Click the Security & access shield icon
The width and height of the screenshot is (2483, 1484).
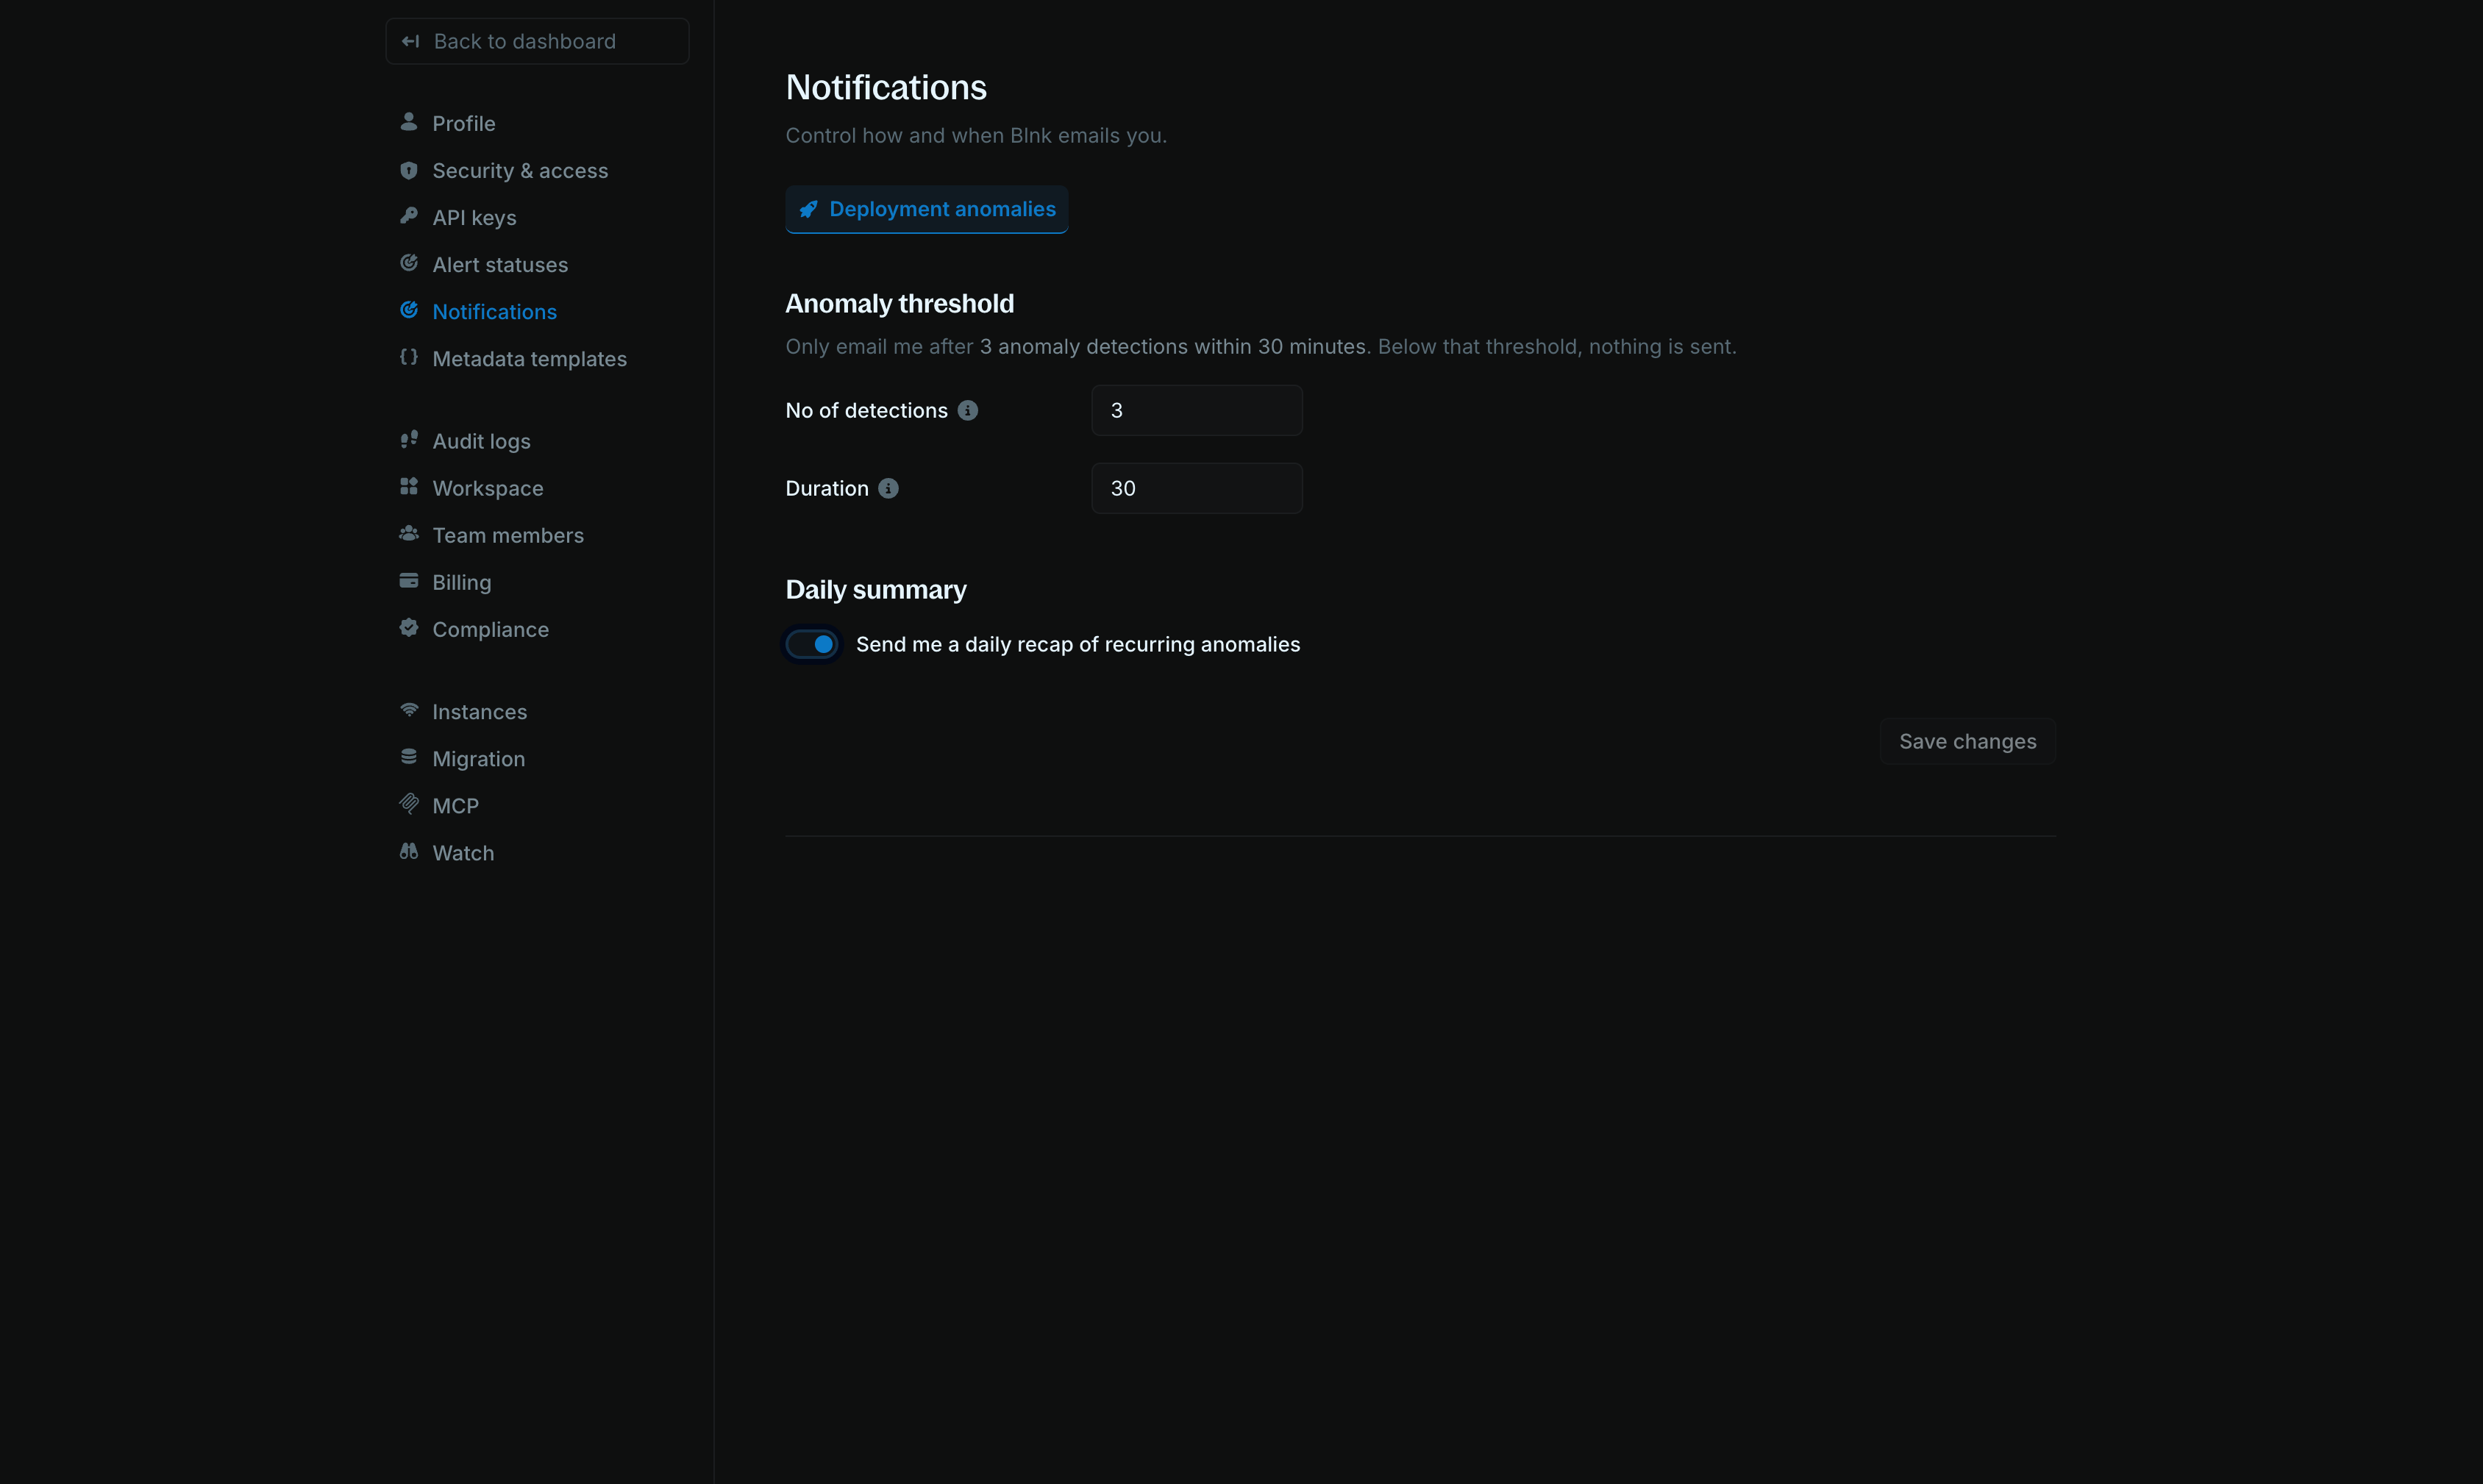click(408, 170)
